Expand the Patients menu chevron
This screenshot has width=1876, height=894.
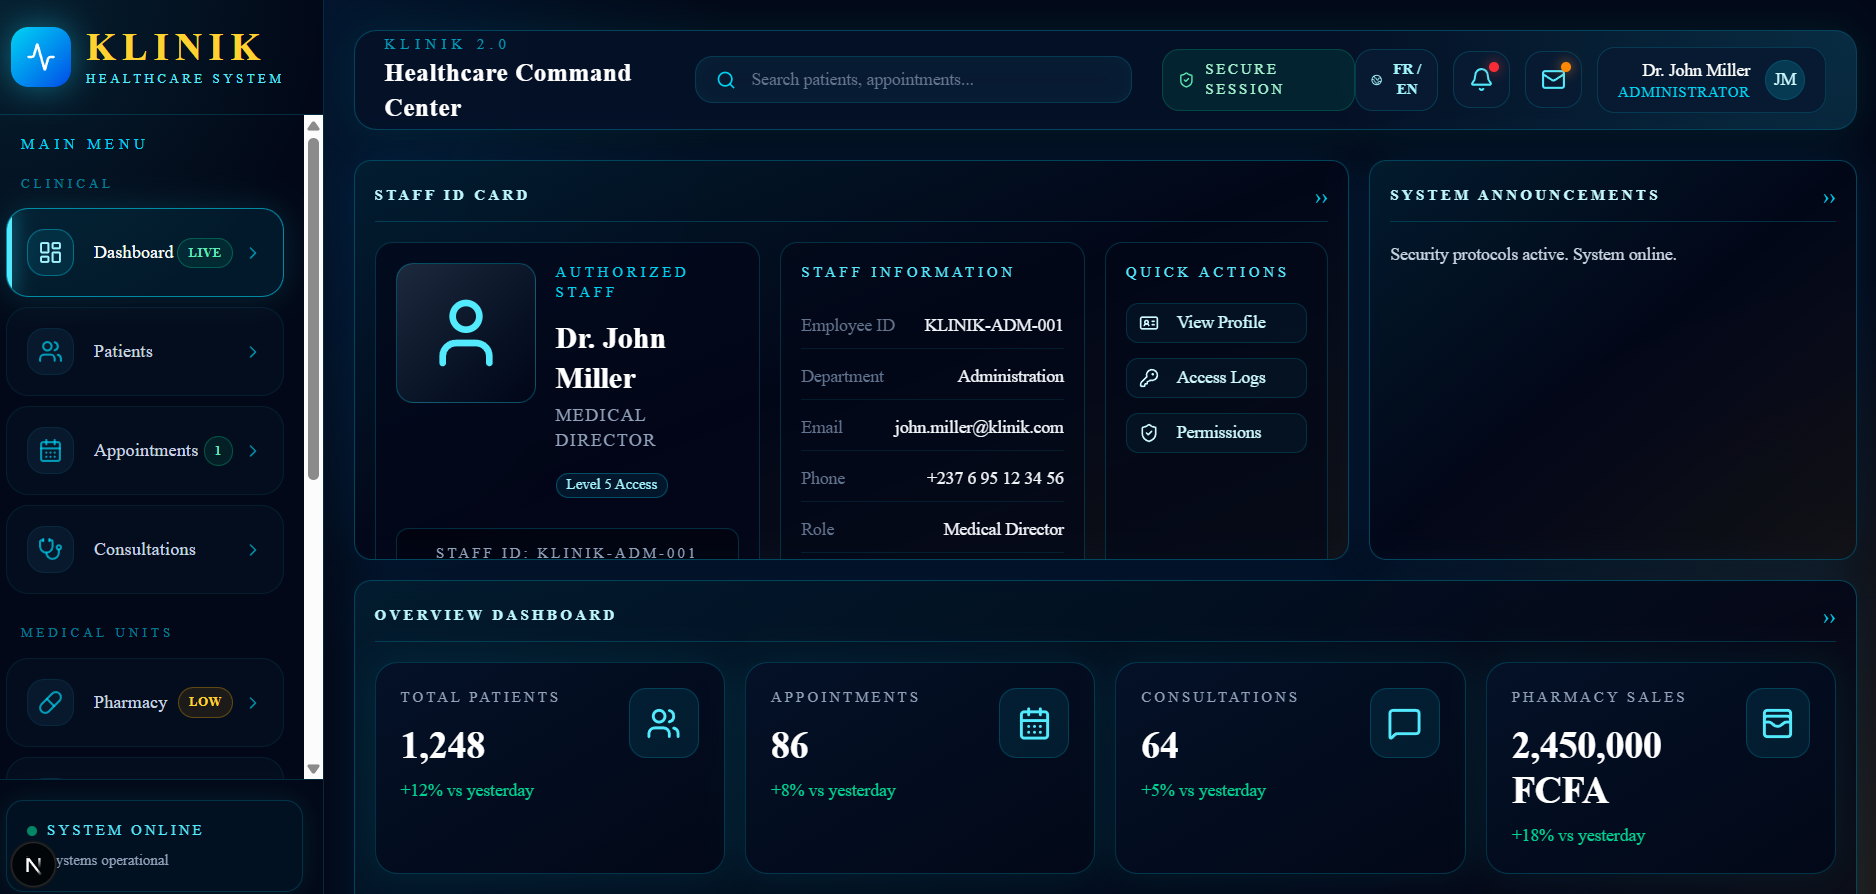[x=253, y=352]
